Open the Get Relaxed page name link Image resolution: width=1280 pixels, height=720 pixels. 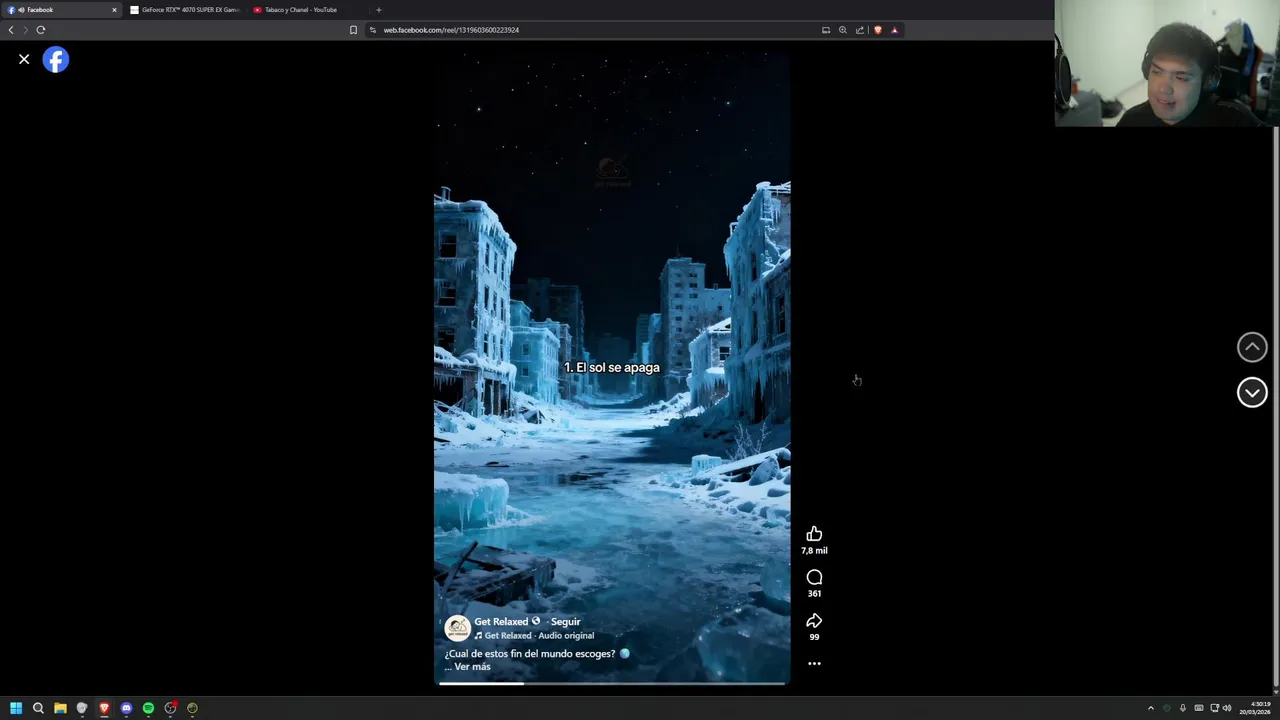click(500, 621)
